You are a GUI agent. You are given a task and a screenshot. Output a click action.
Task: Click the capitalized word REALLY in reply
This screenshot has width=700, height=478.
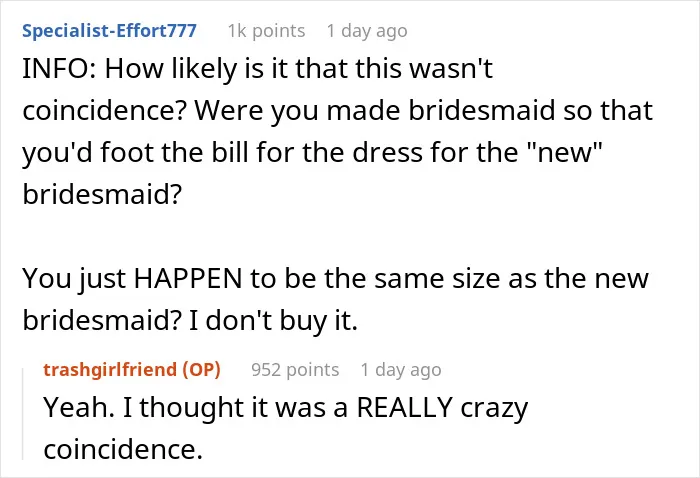(x=405, y=407)
